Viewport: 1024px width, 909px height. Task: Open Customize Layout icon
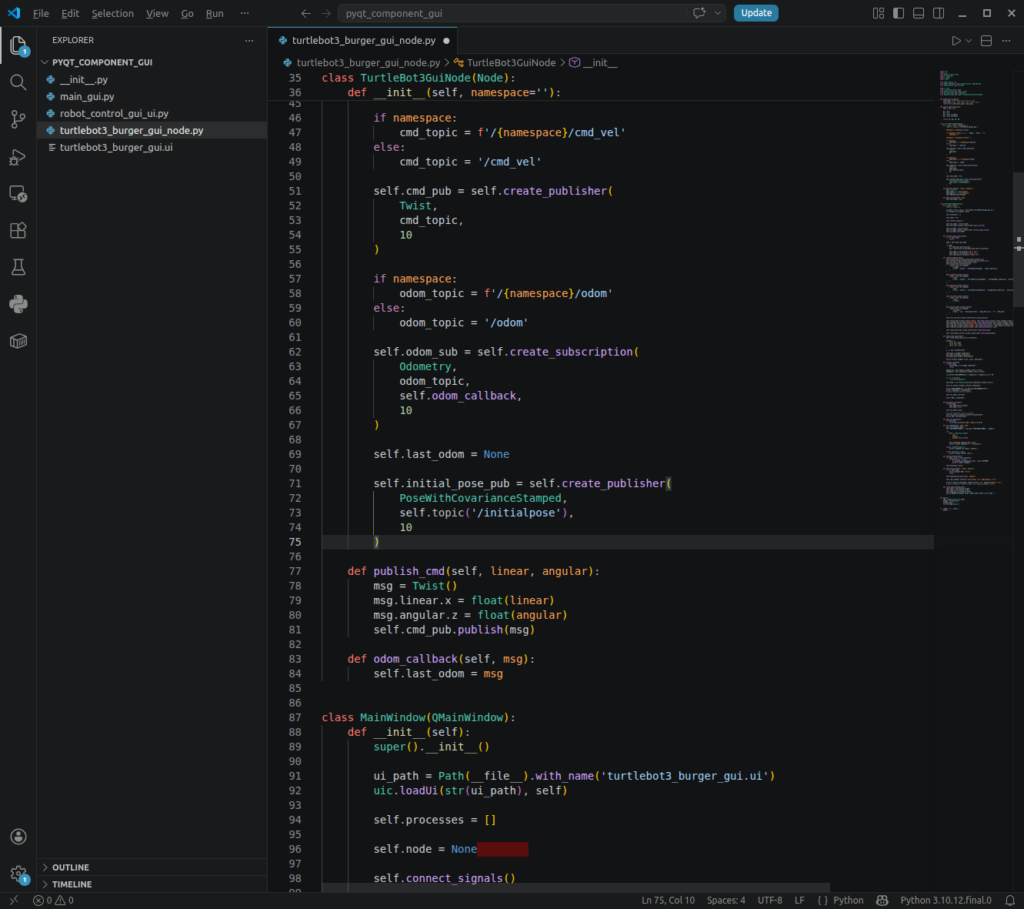(878, 13)
